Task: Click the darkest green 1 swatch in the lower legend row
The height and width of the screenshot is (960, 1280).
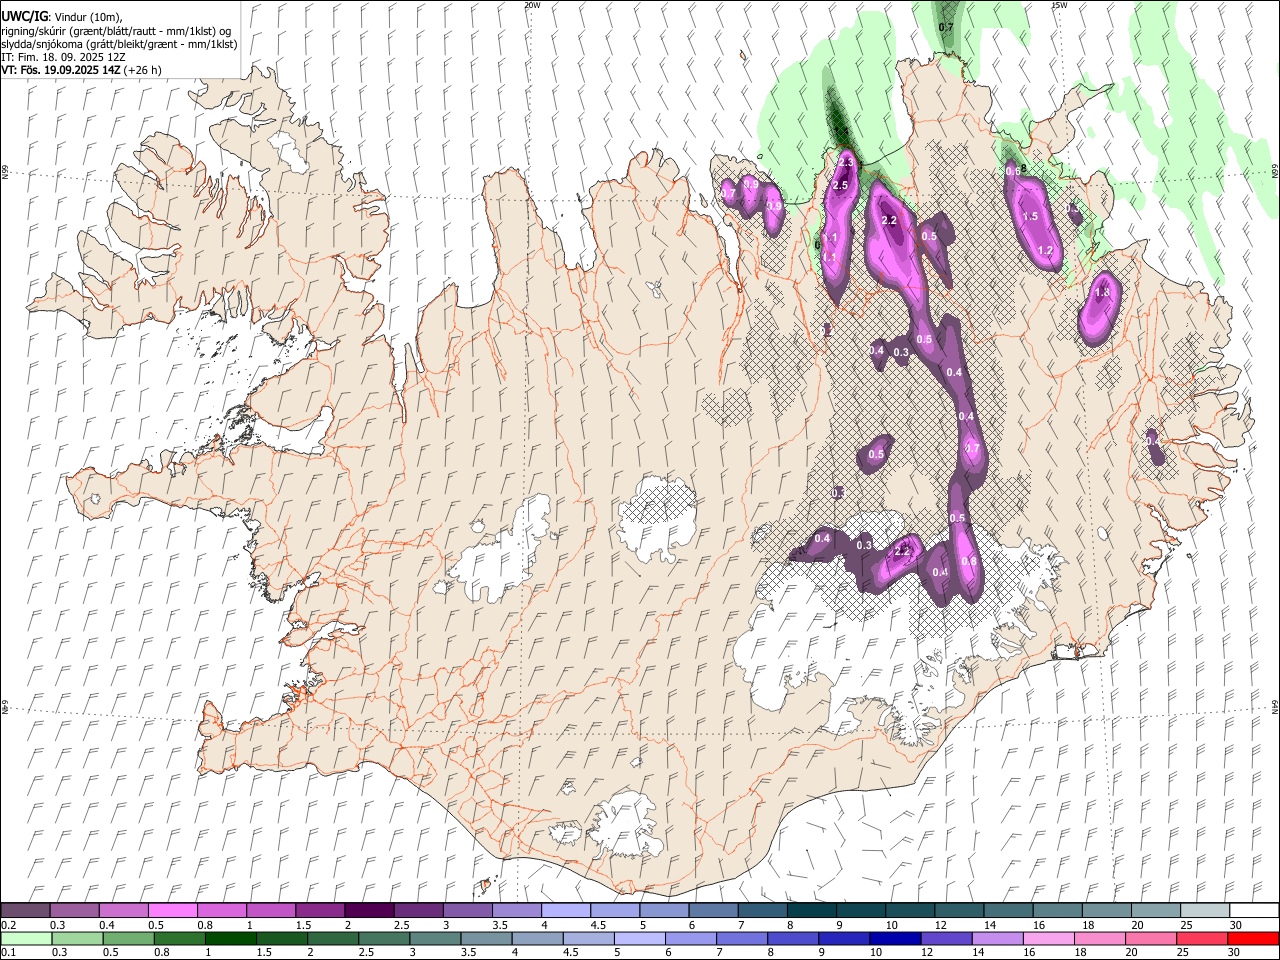Action: coord(231,938)
